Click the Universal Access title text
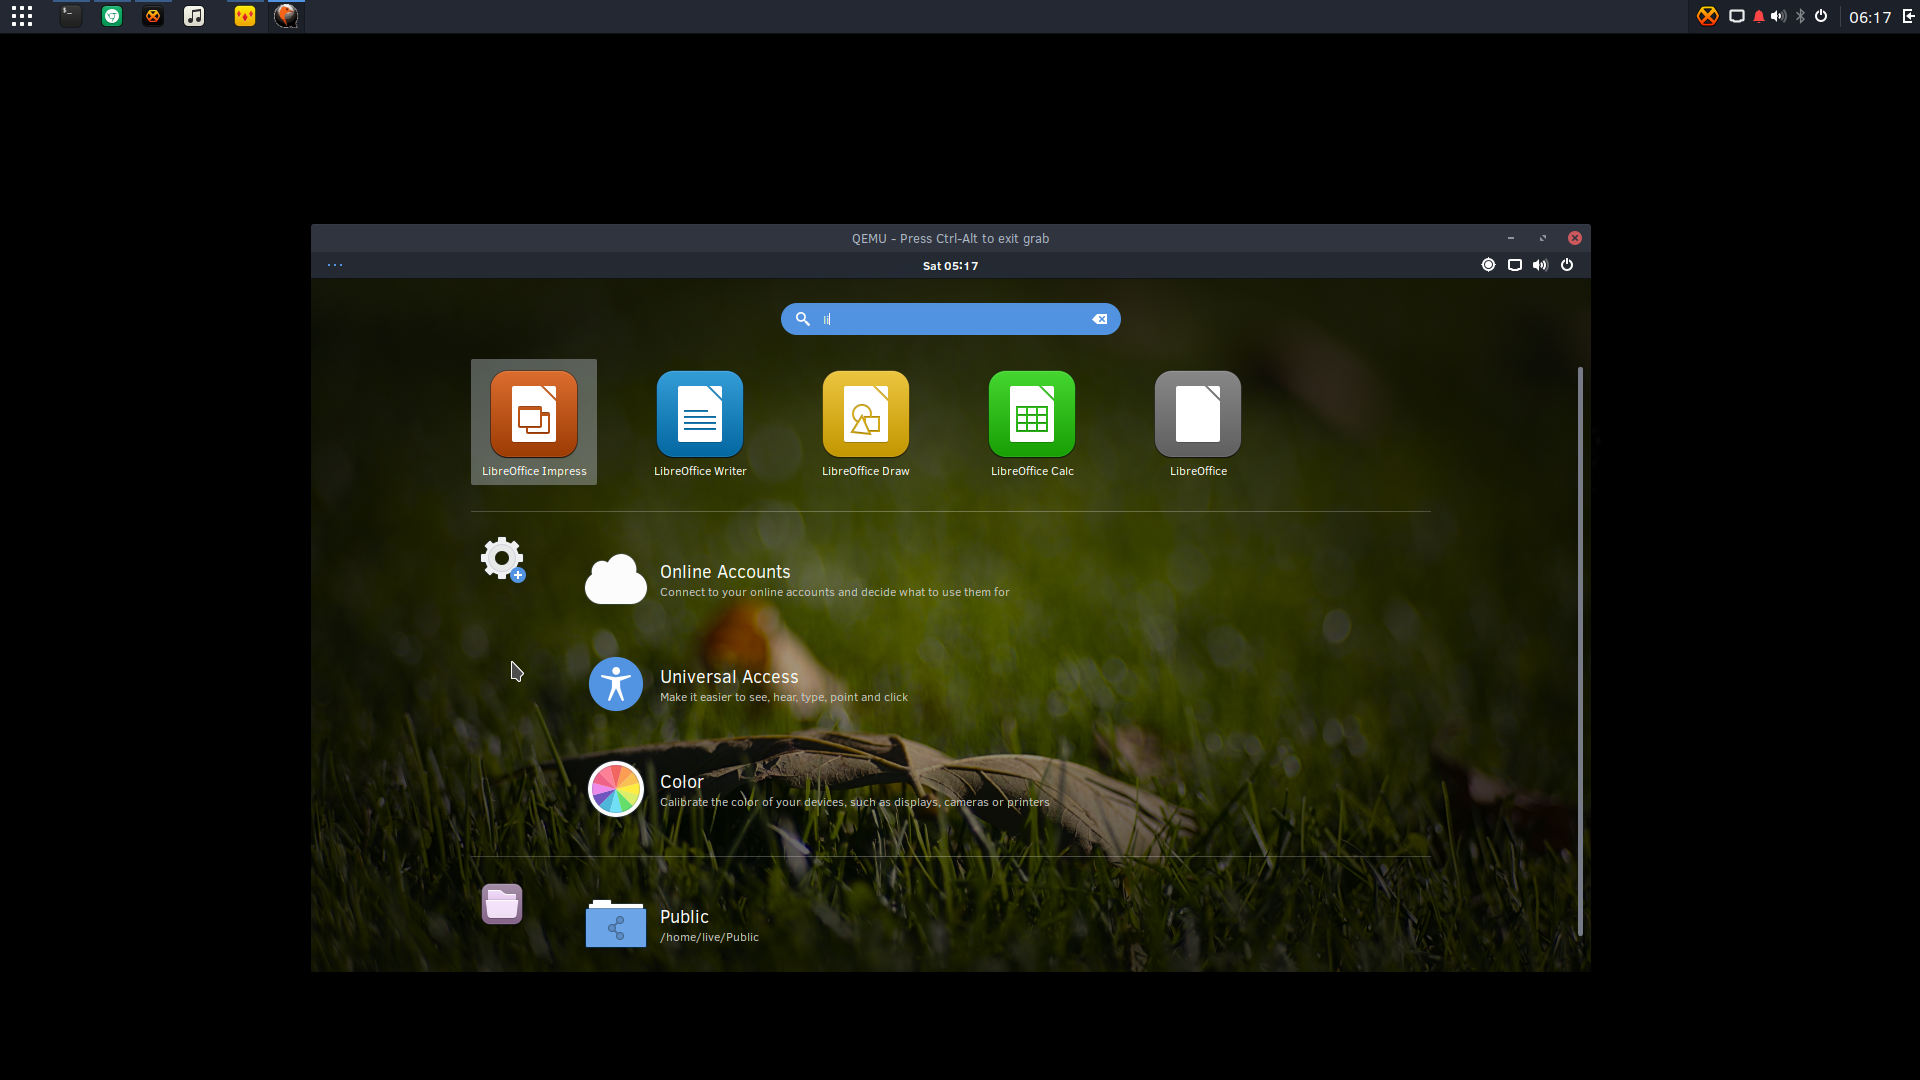Screen dimensions: 1920x1080 pos(729,677)
